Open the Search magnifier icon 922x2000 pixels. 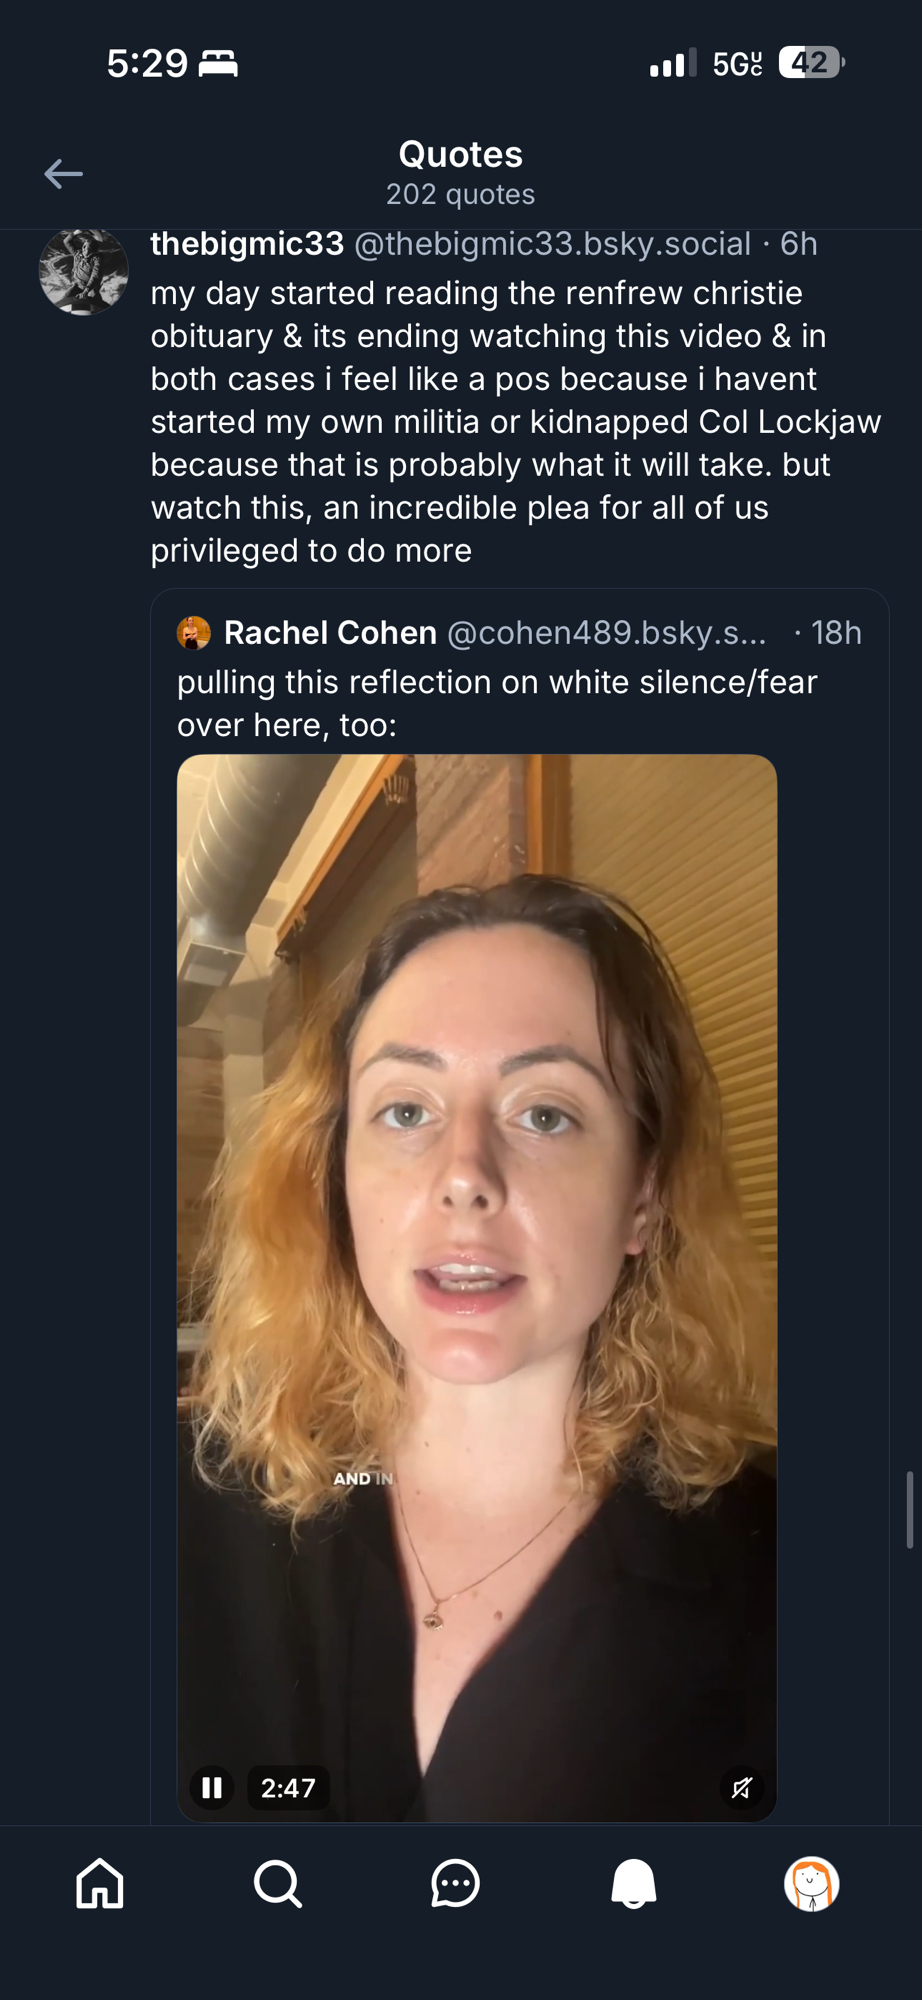(x=277, y=1884)
